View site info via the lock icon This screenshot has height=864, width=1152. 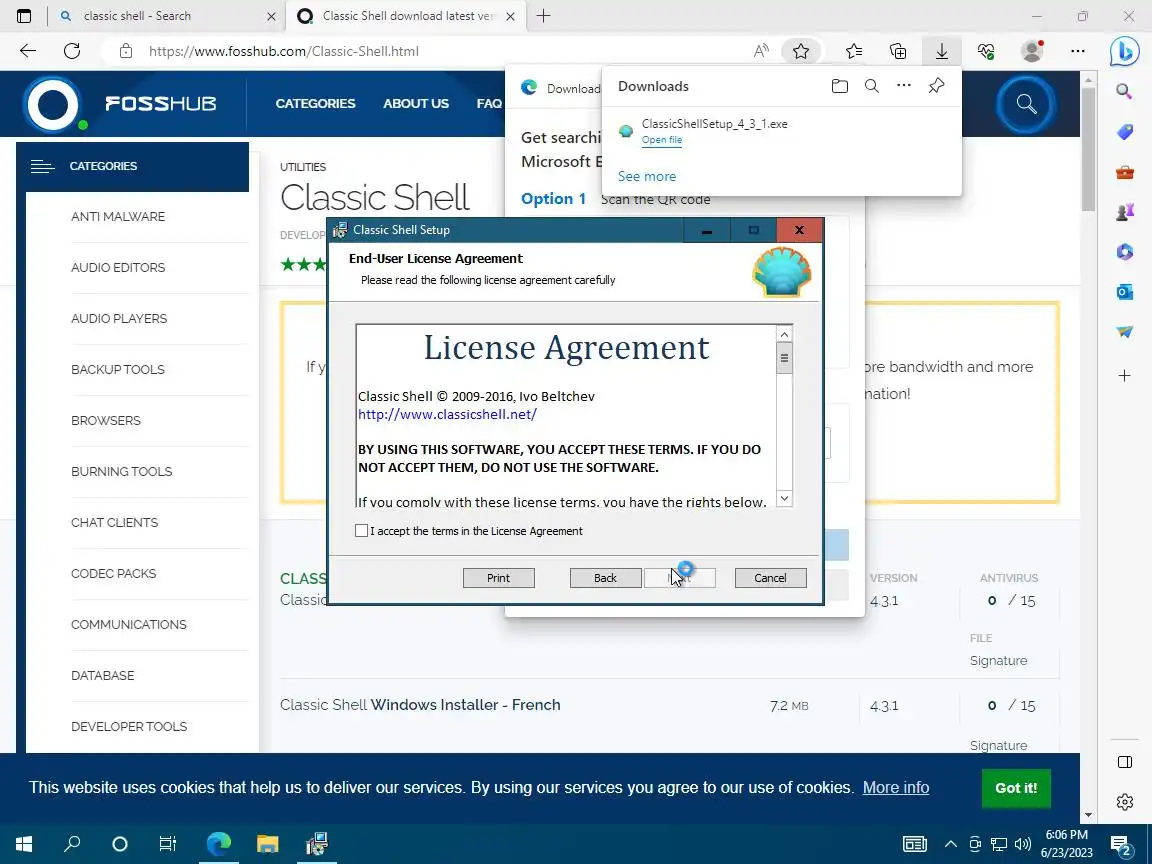pyautogui.click(x=126, y=51)
